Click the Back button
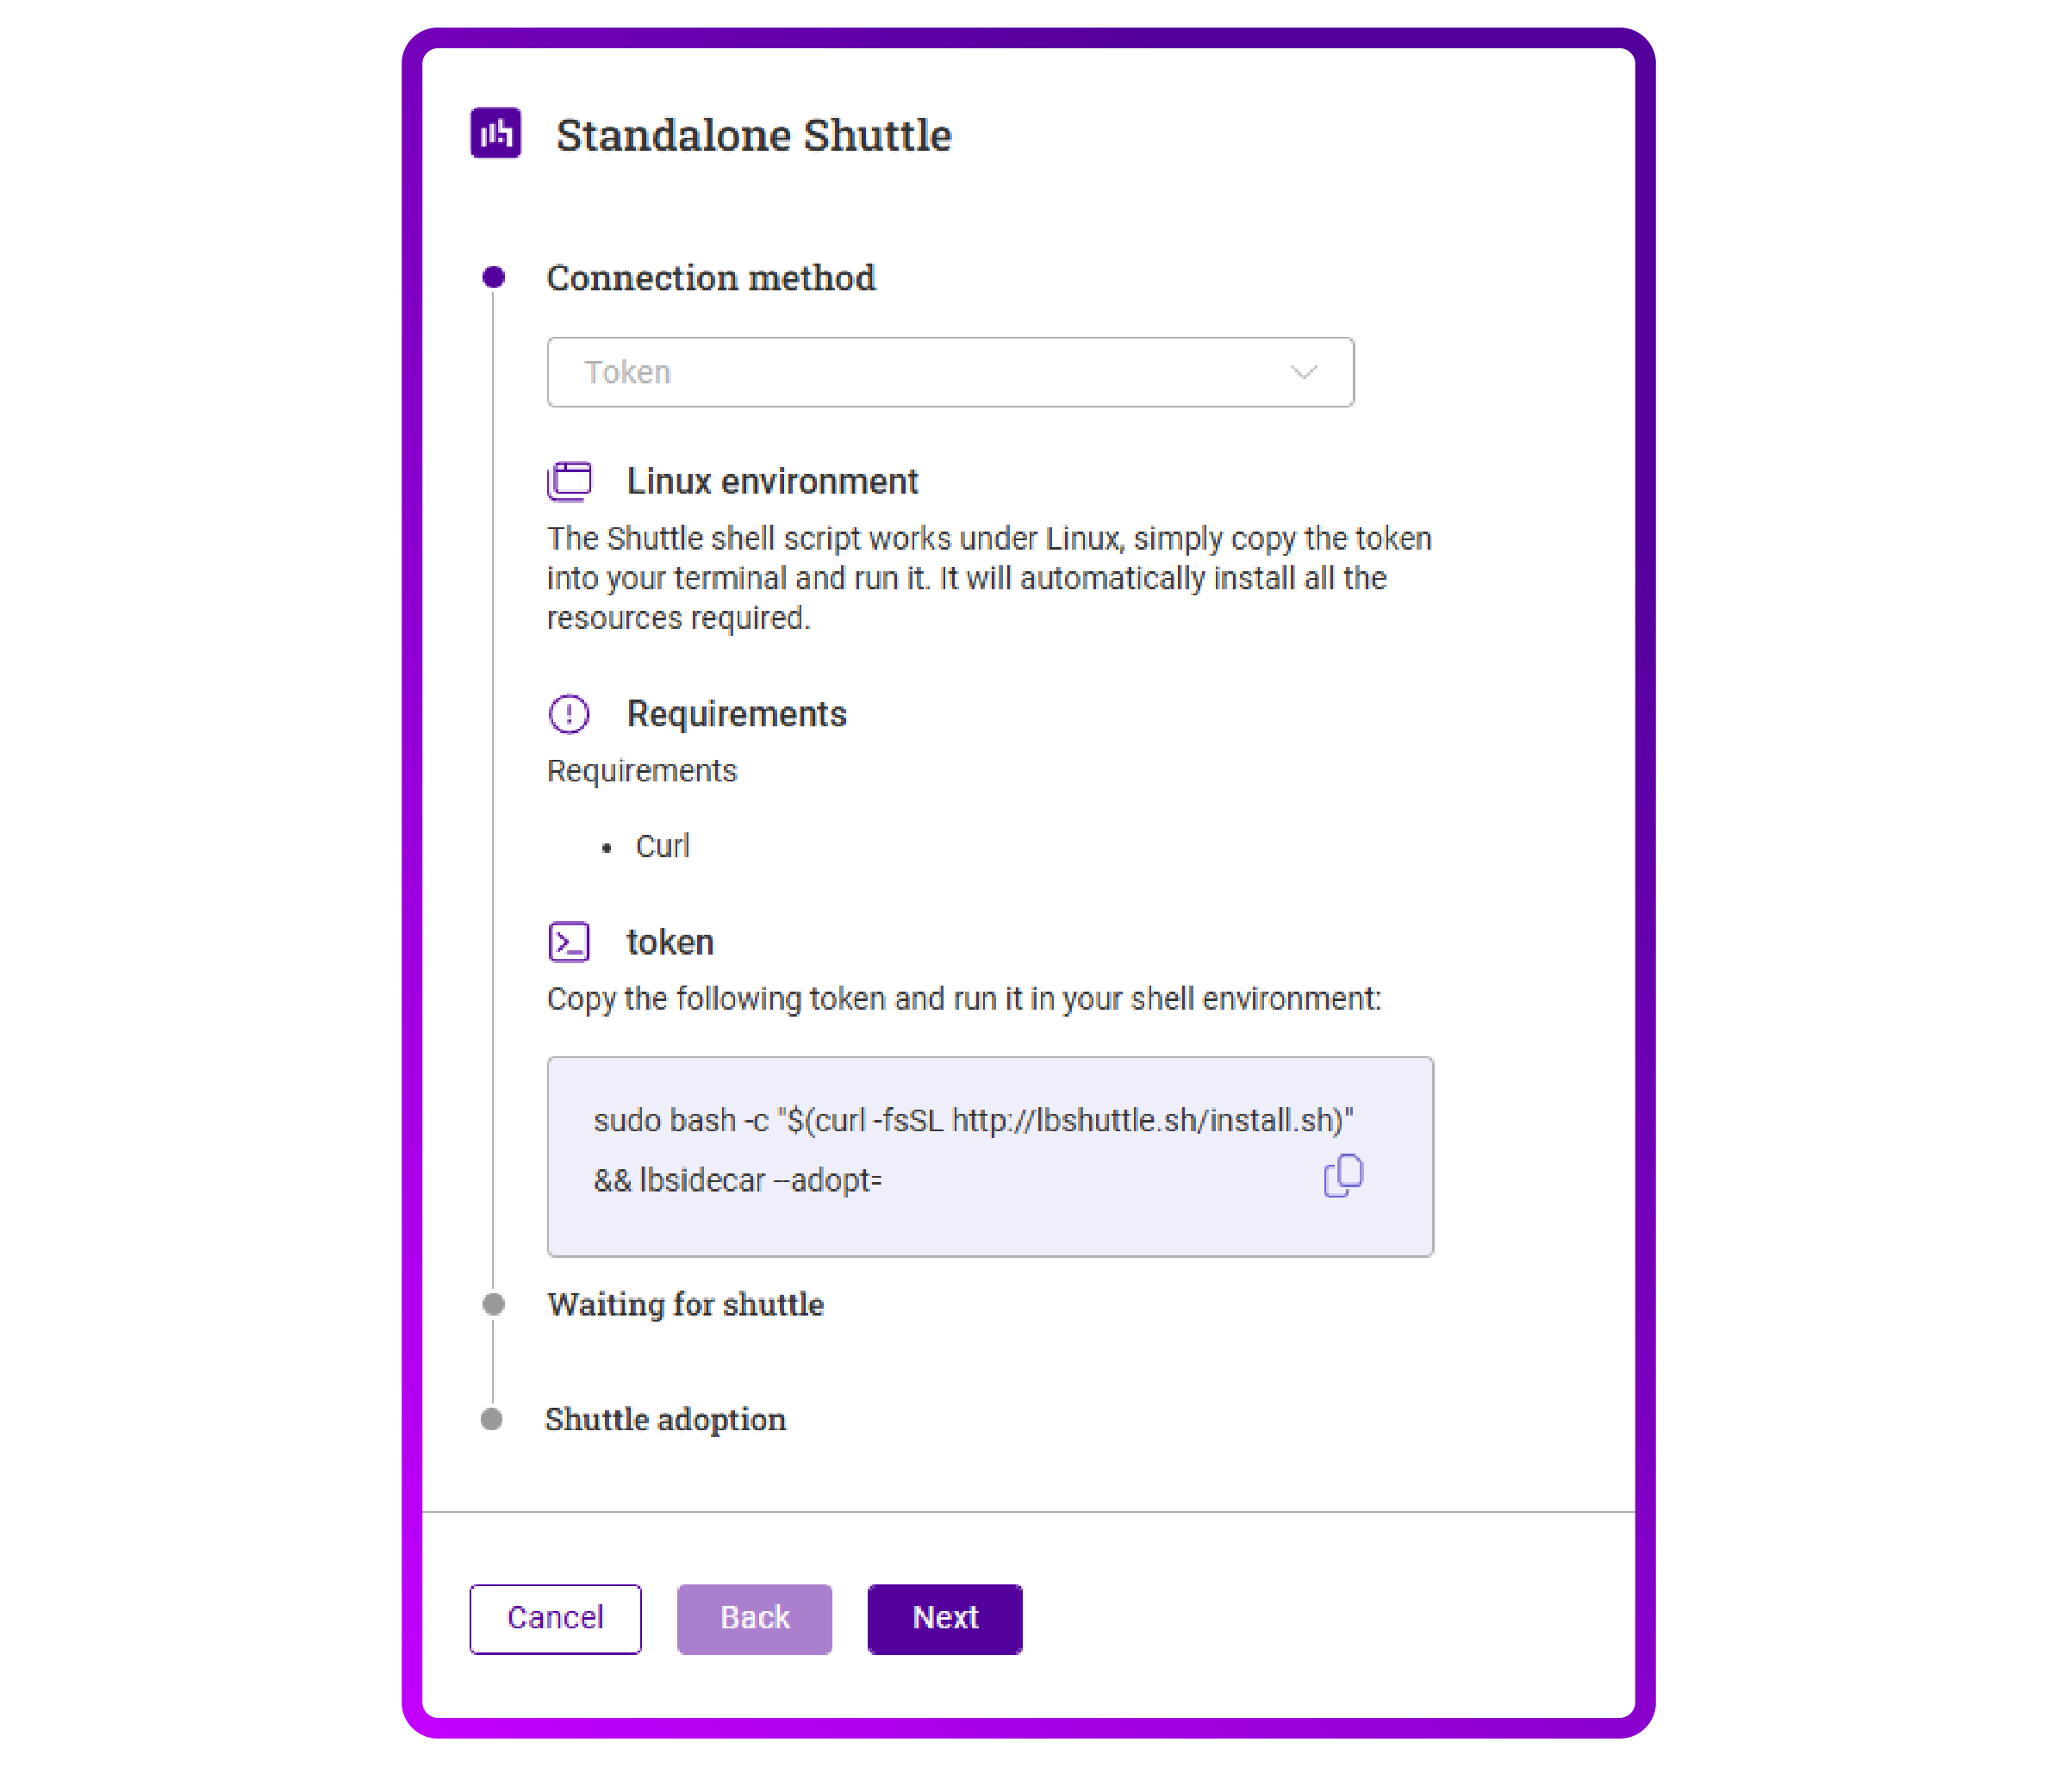 (754, 1618)
